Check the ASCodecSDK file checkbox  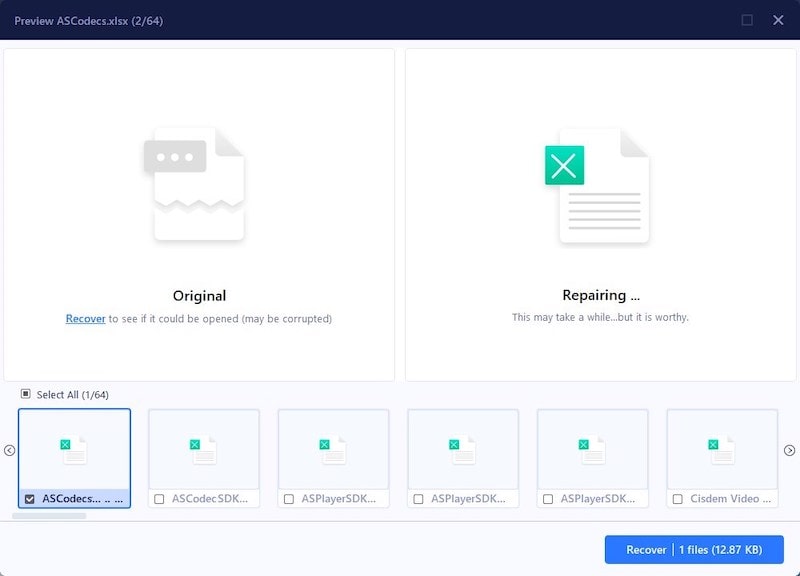tap(159, 498)
